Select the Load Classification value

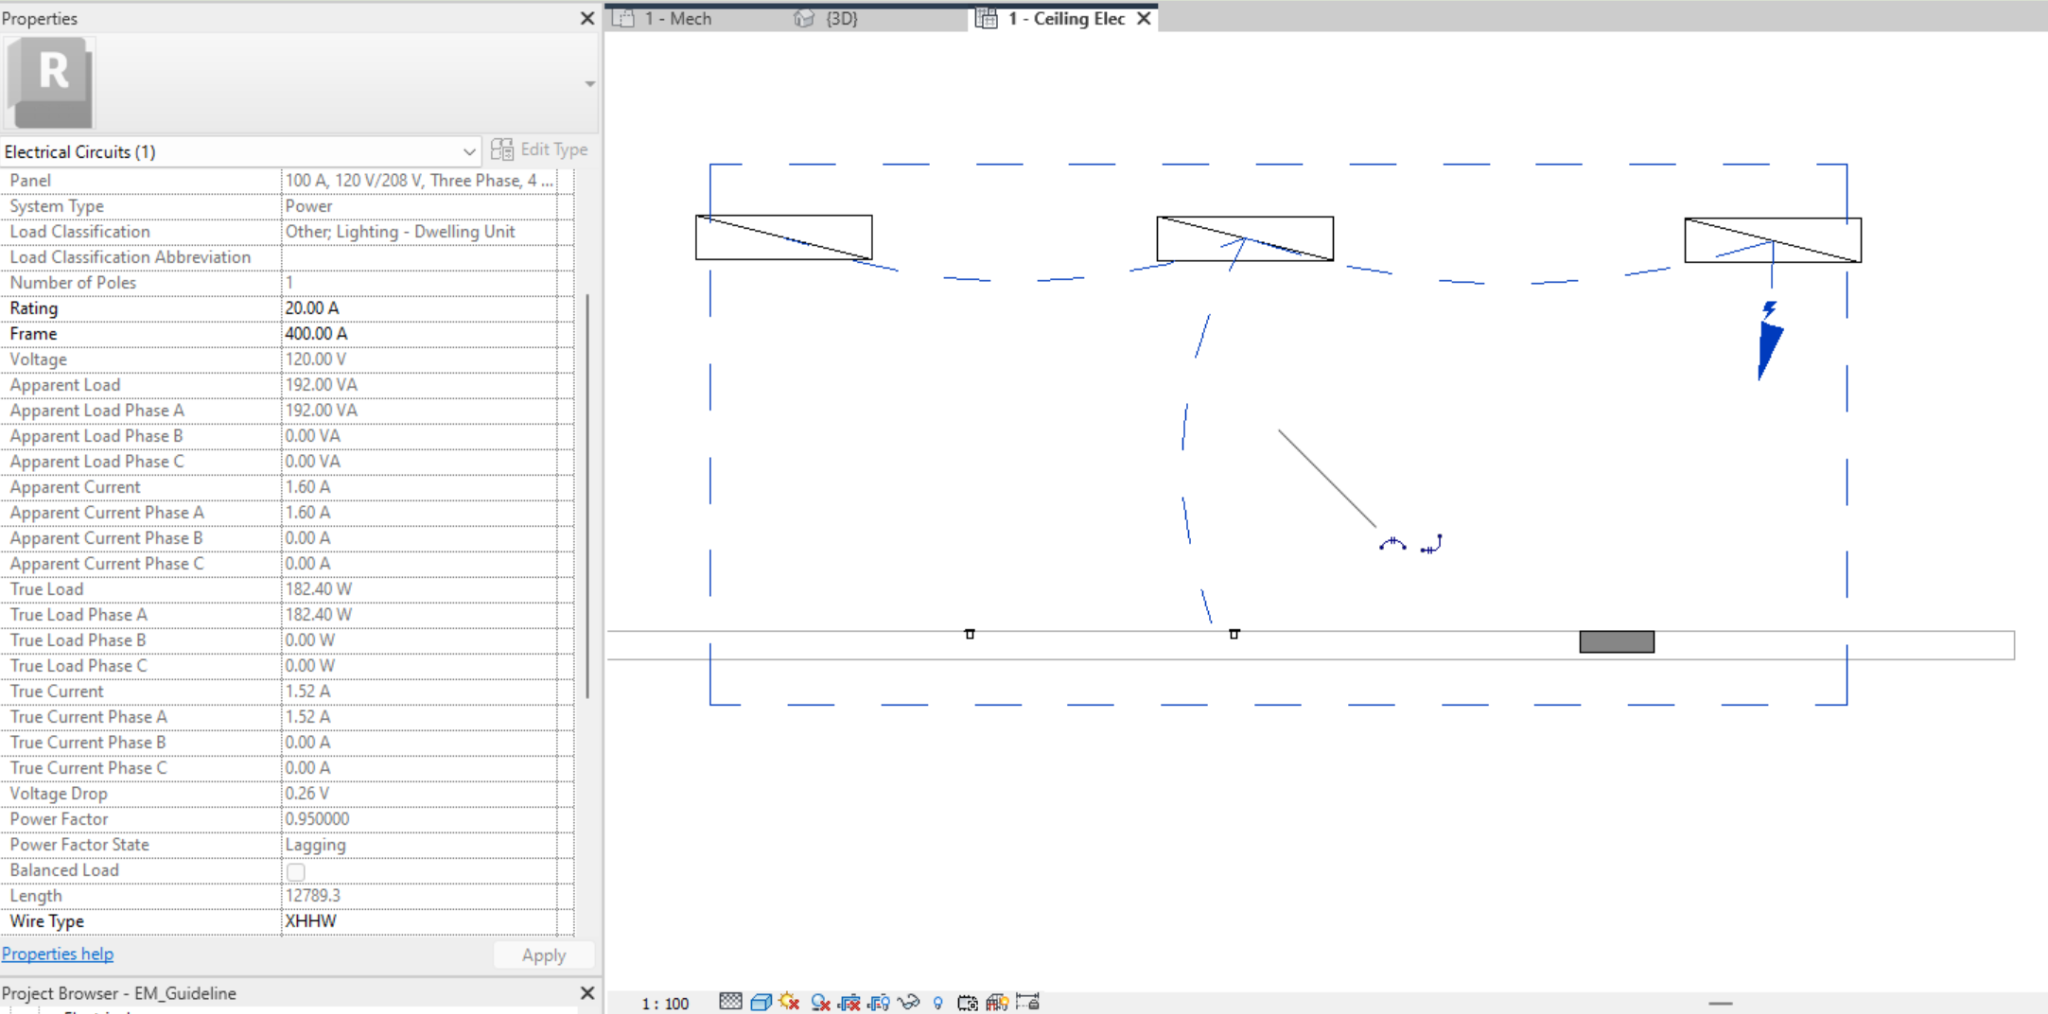[420, 232]
